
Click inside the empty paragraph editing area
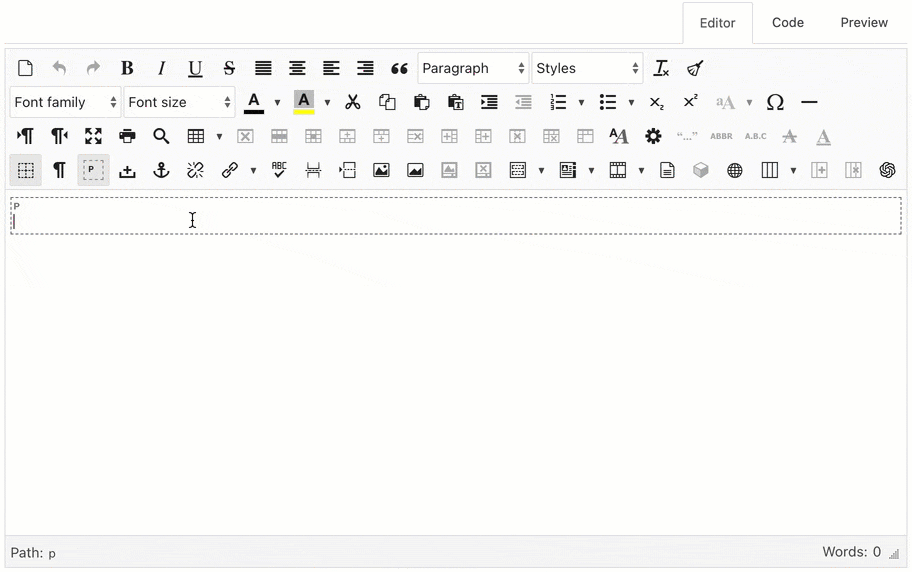pos(455,221)
